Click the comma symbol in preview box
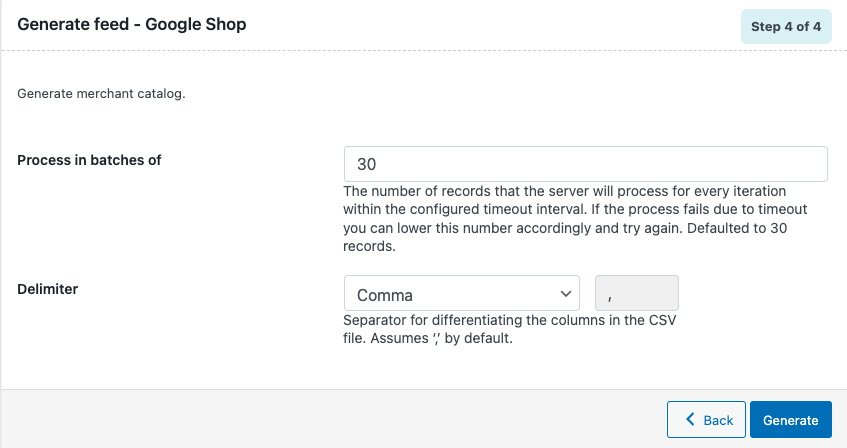Screen dimensions: 847x448 (609, 295)
